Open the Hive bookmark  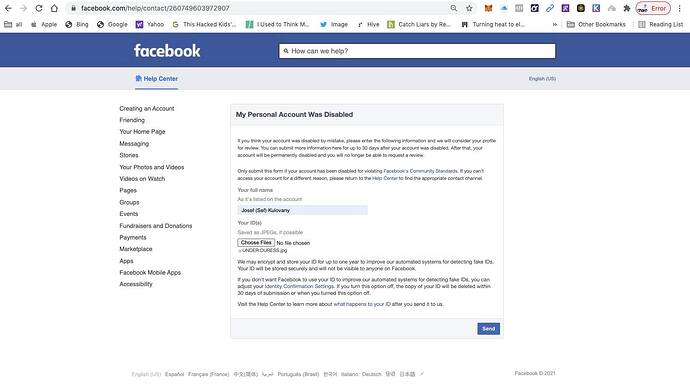coord(368,25)
